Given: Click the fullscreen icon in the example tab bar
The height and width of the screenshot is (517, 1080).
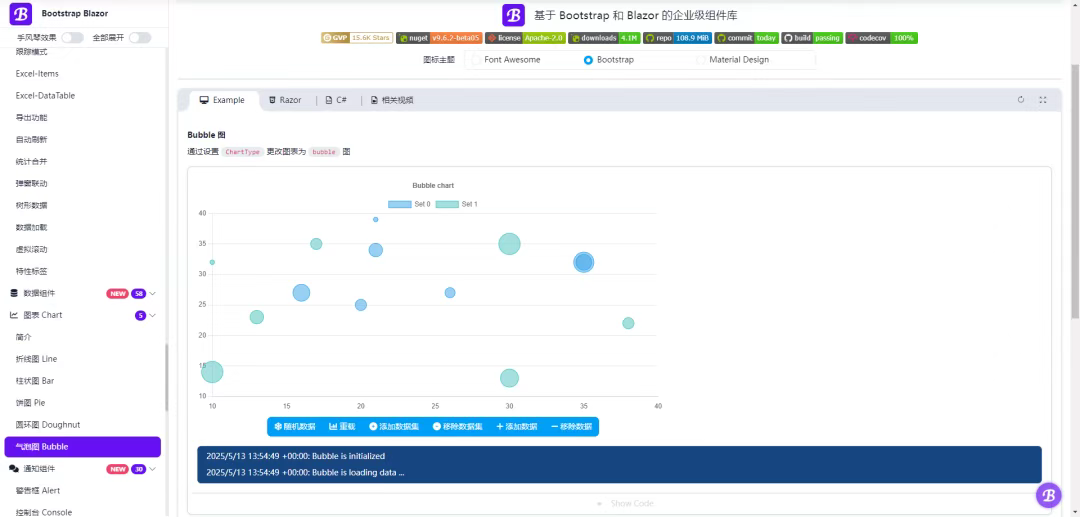Looking at the screenshot, I should [1043, 100].
